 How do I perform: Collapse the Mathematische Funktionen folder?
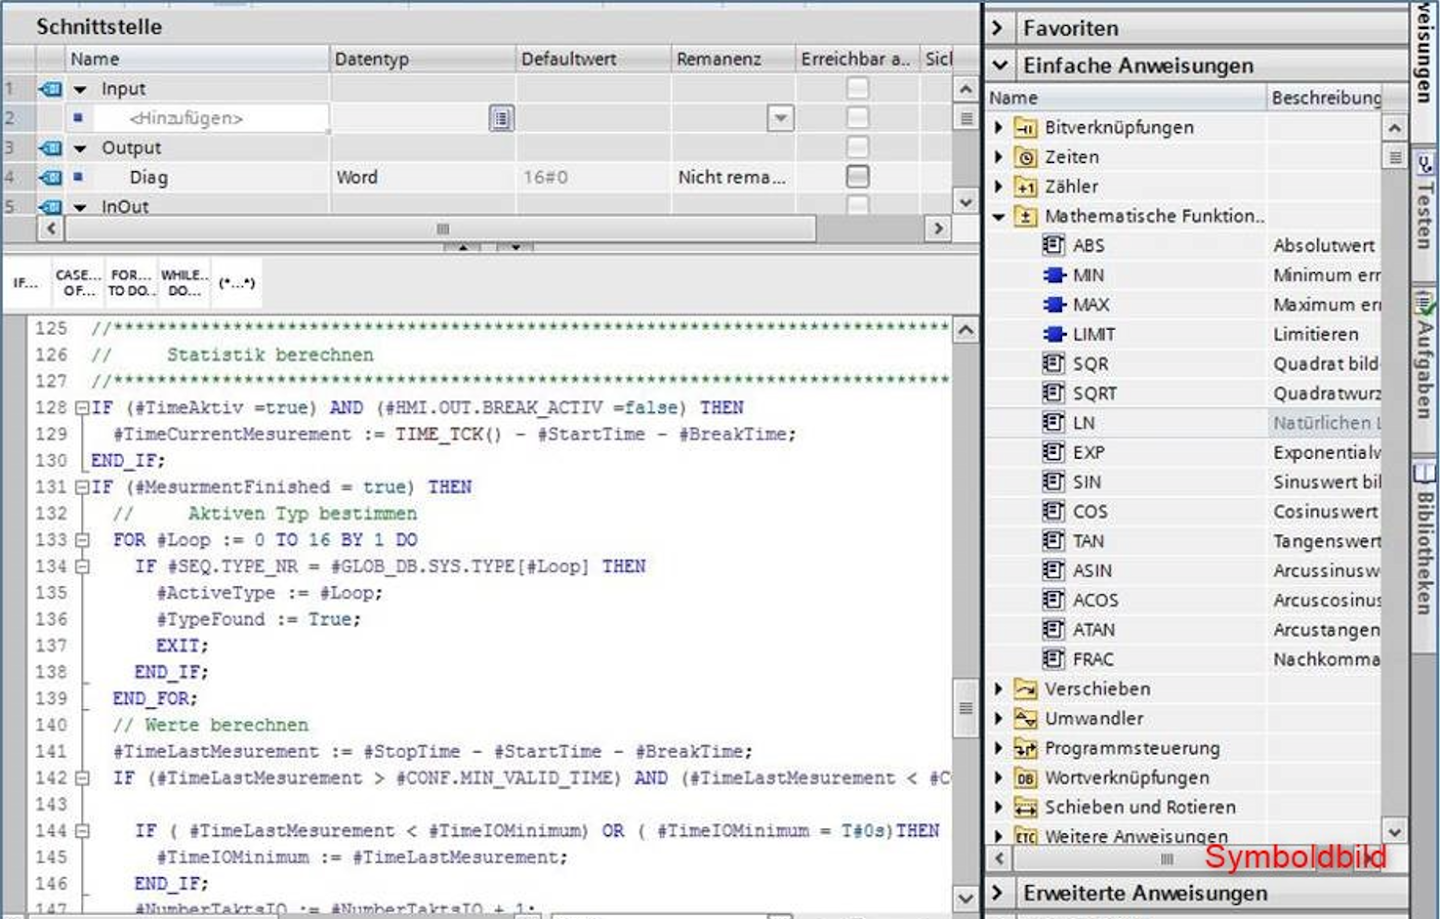pyautogui.click(x=998, y=216)
